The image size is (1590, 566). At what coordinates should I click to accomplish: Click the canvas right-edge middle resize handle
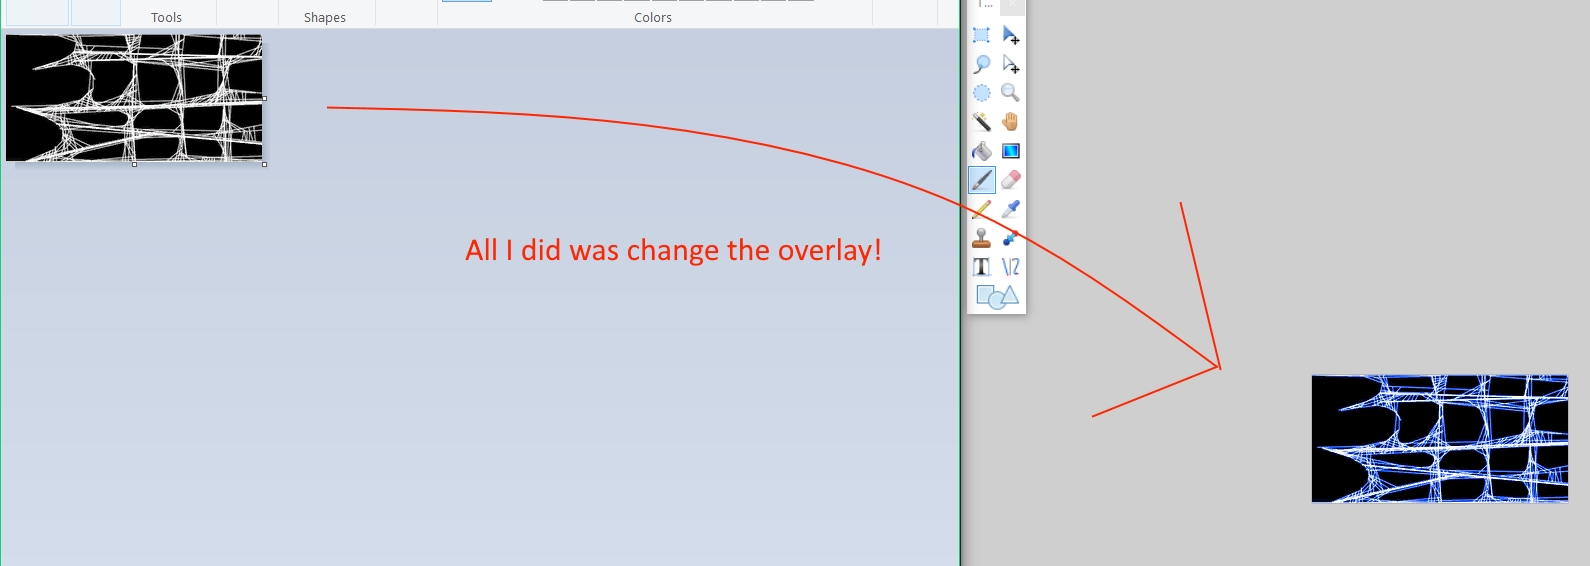point(264,98)
